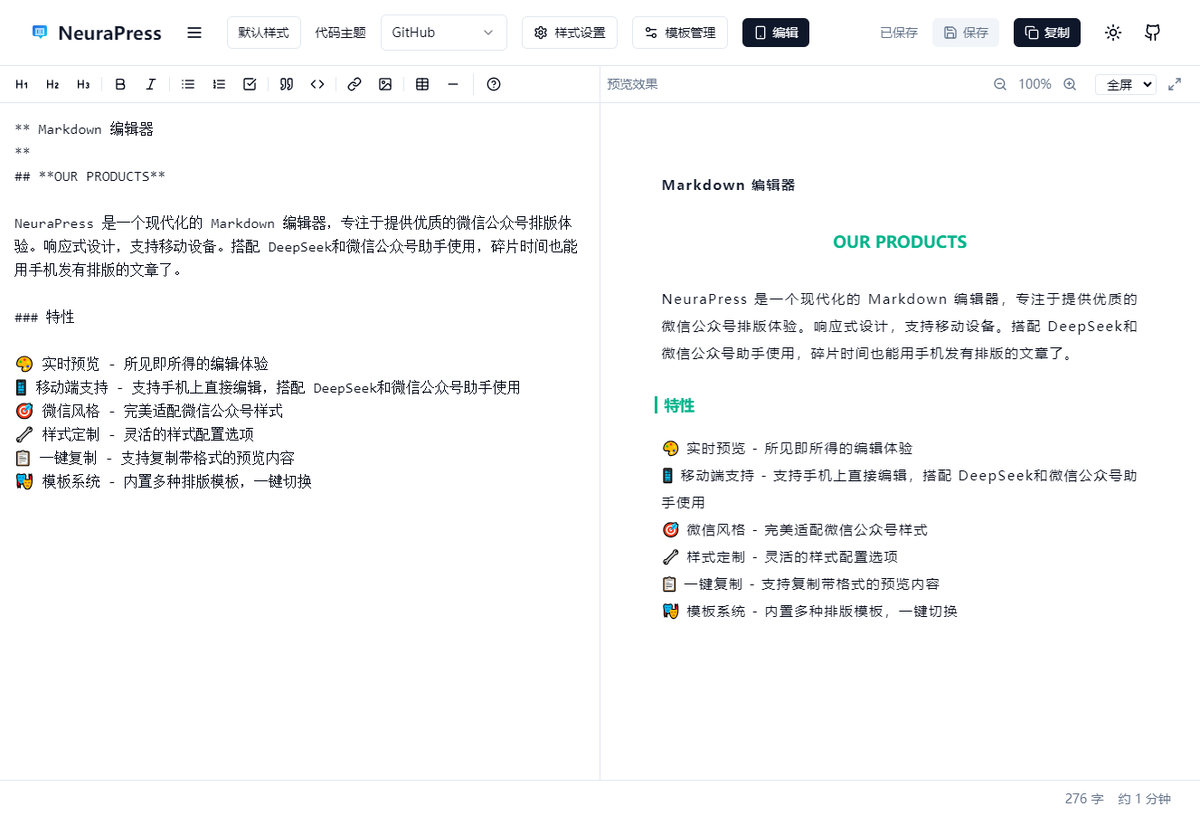
Task: Insert a Heading 1 with H1 icon
Action: click(22, 85)
